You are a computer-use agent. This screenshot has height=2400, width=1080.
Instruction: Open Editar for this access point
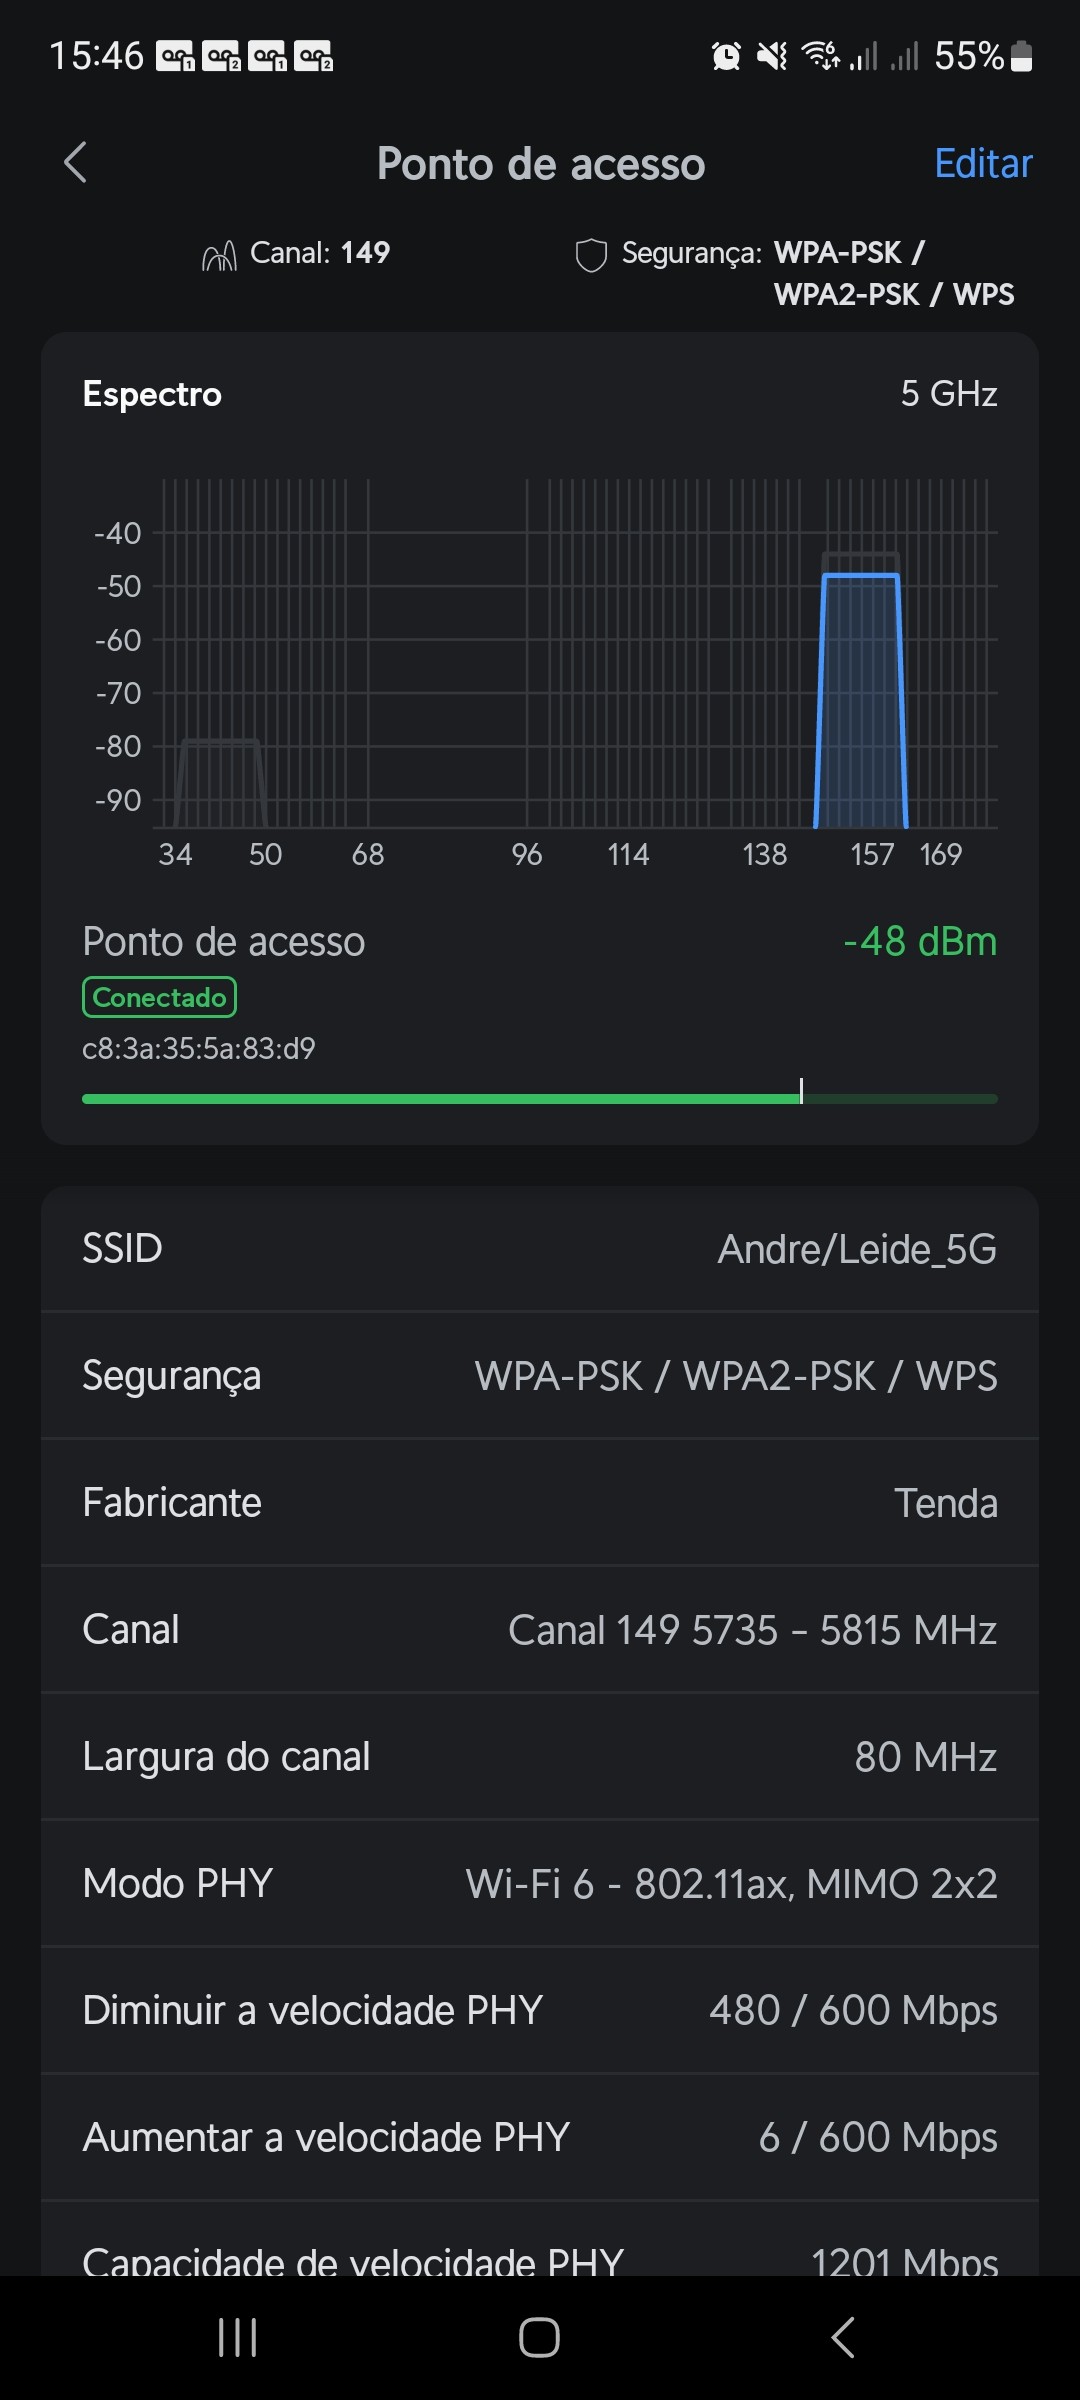tap(982, 164)
